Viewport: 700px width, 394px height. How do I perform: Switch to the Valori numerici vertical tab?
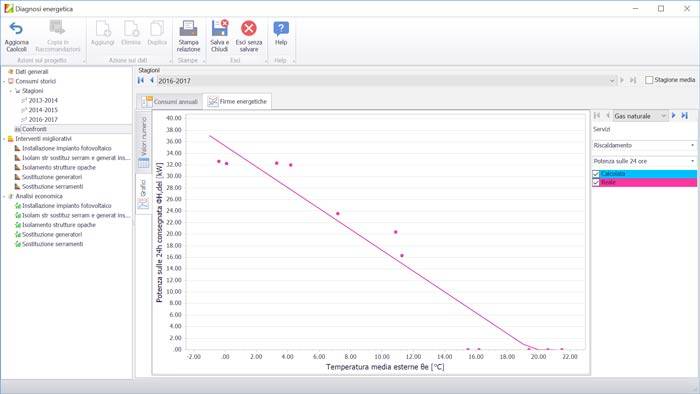(143, 141)
